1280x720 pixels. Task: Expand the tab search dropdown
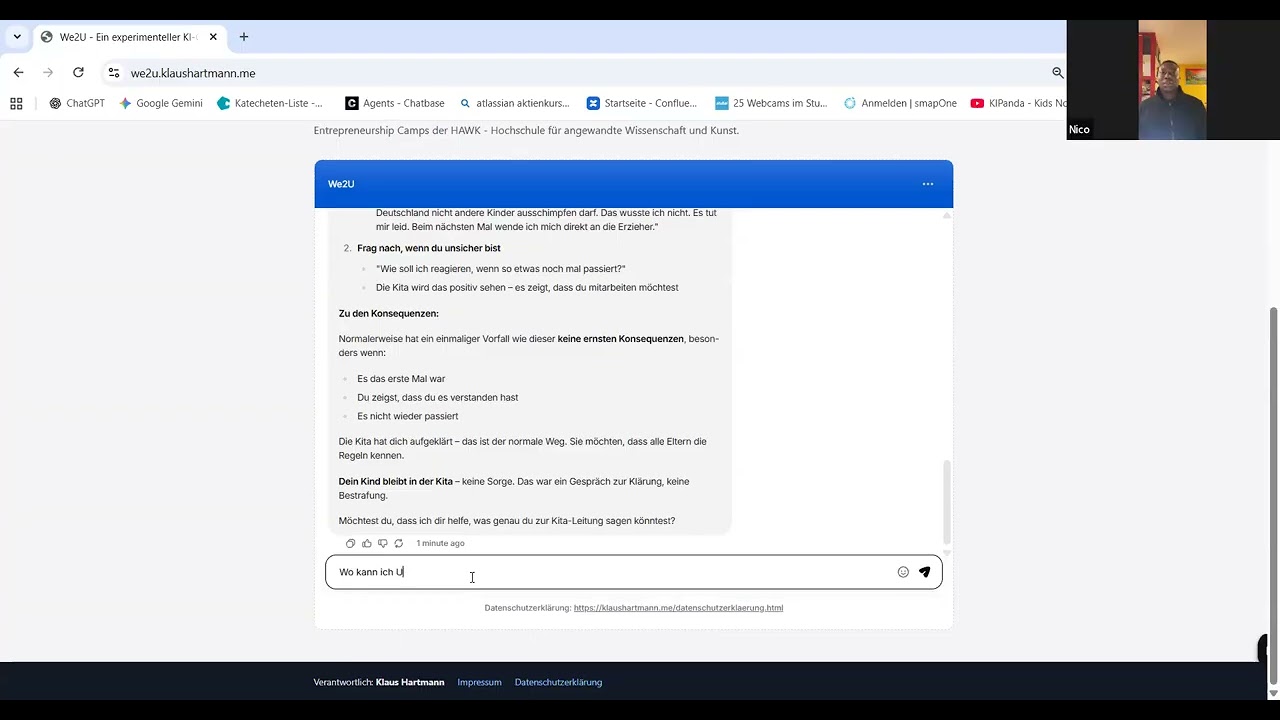(x=17, y=37)
